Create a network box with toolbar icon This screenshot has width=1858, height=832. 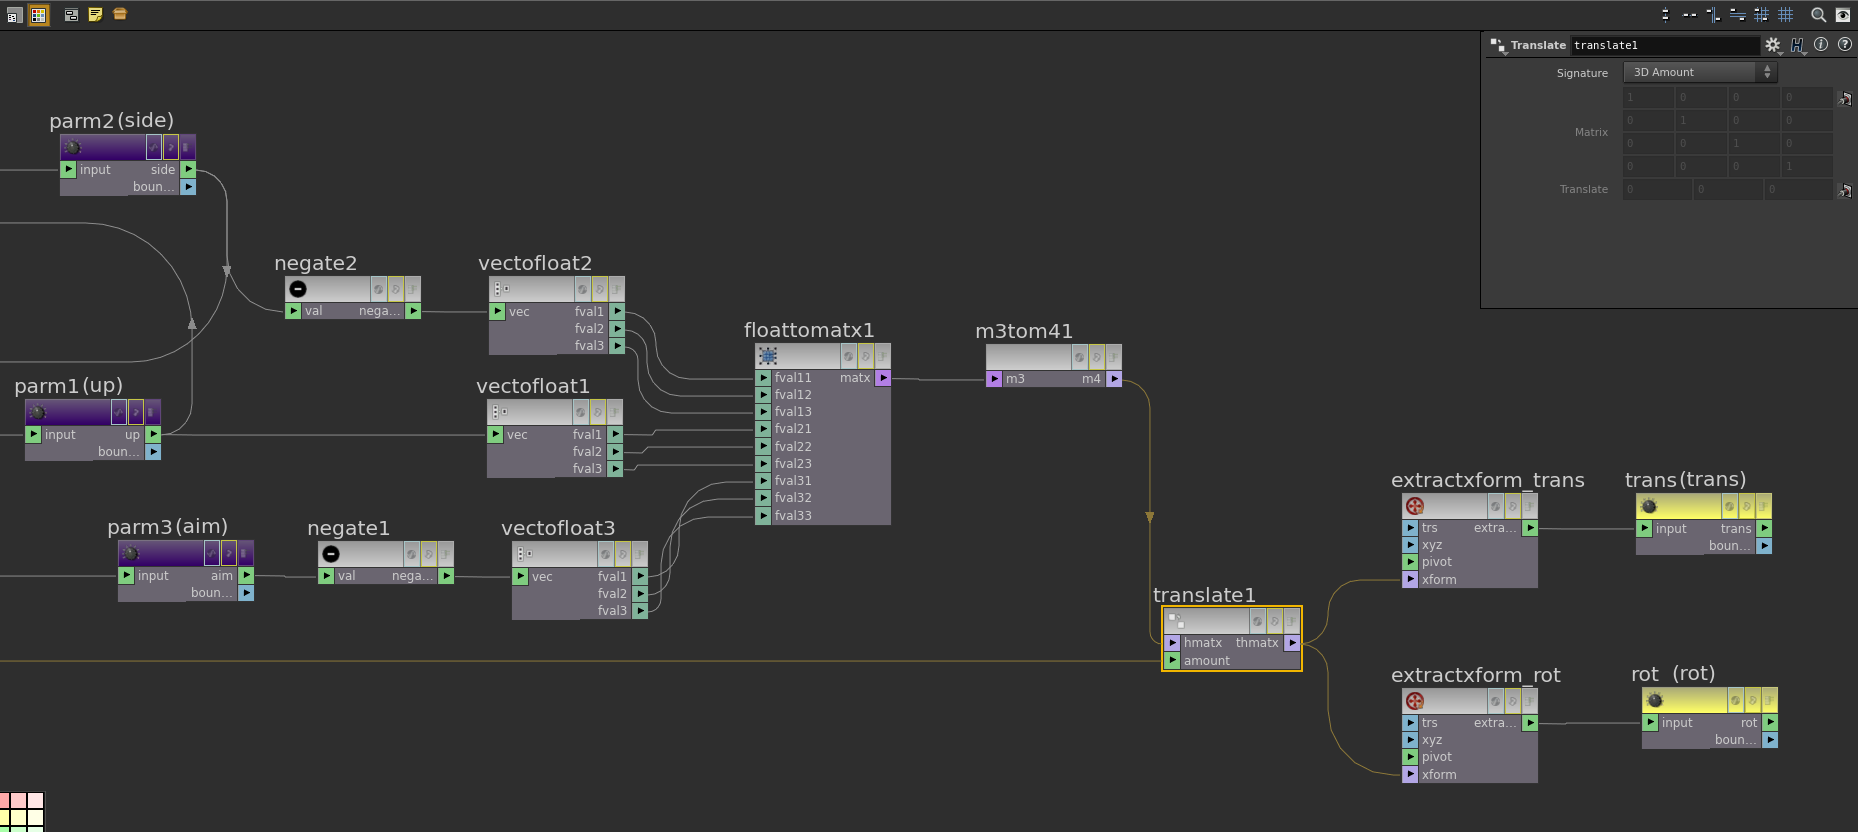[x=71, y=15]
